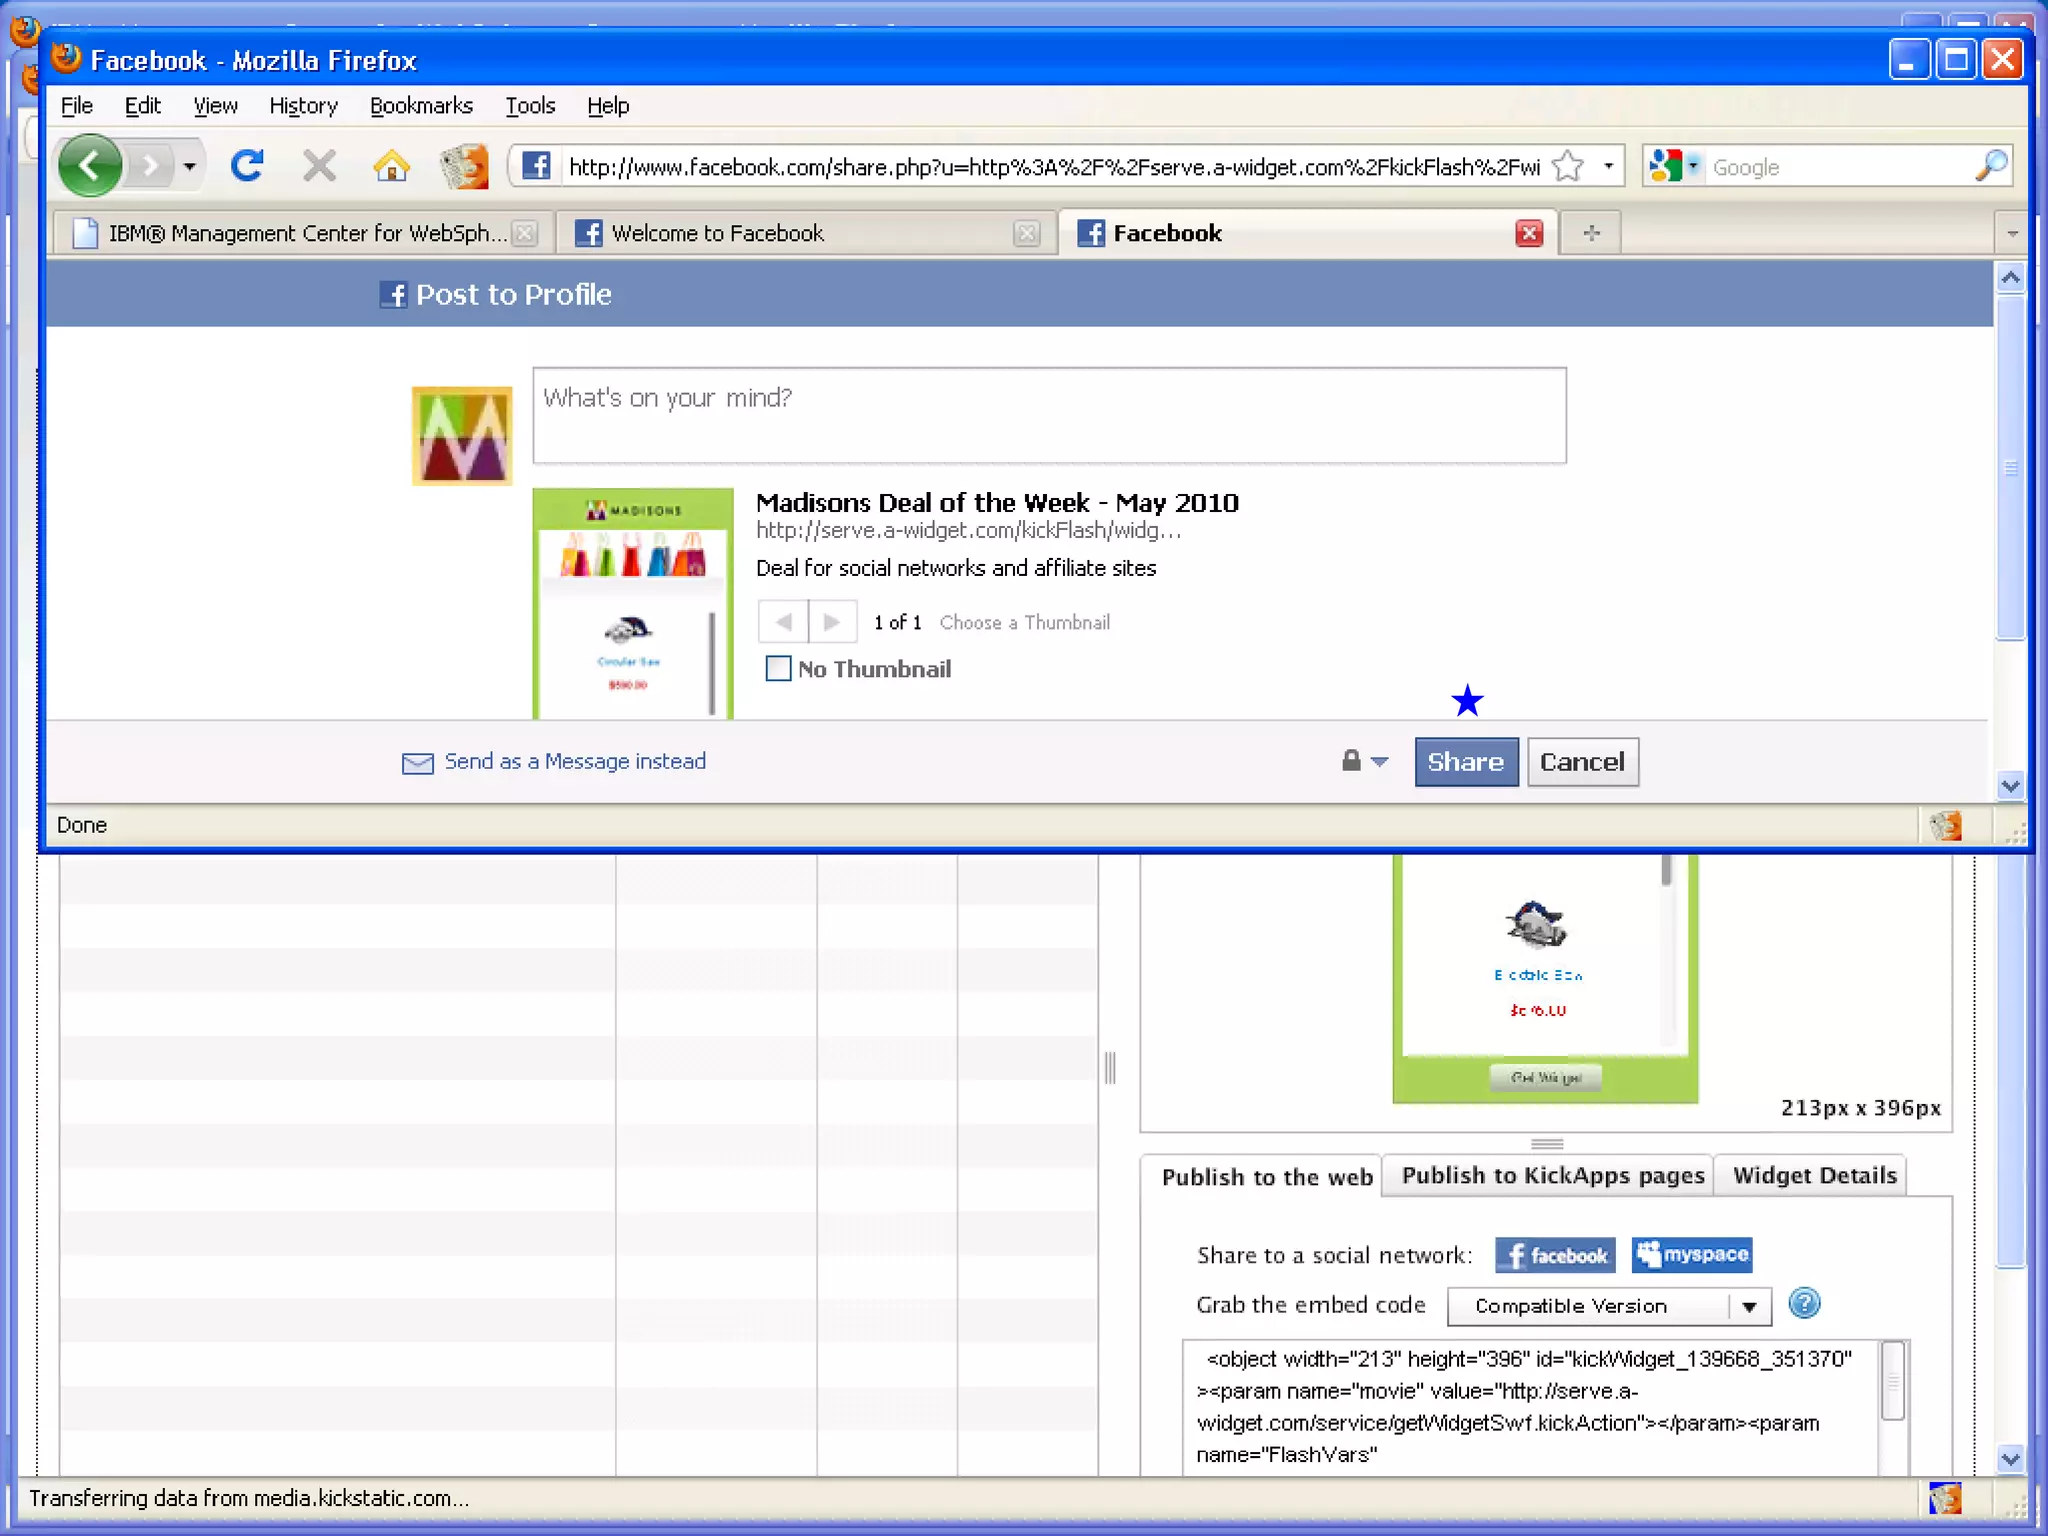Screen dimensions: 2048x1536
Task: Click the Share button
Action: [1465, 762]
